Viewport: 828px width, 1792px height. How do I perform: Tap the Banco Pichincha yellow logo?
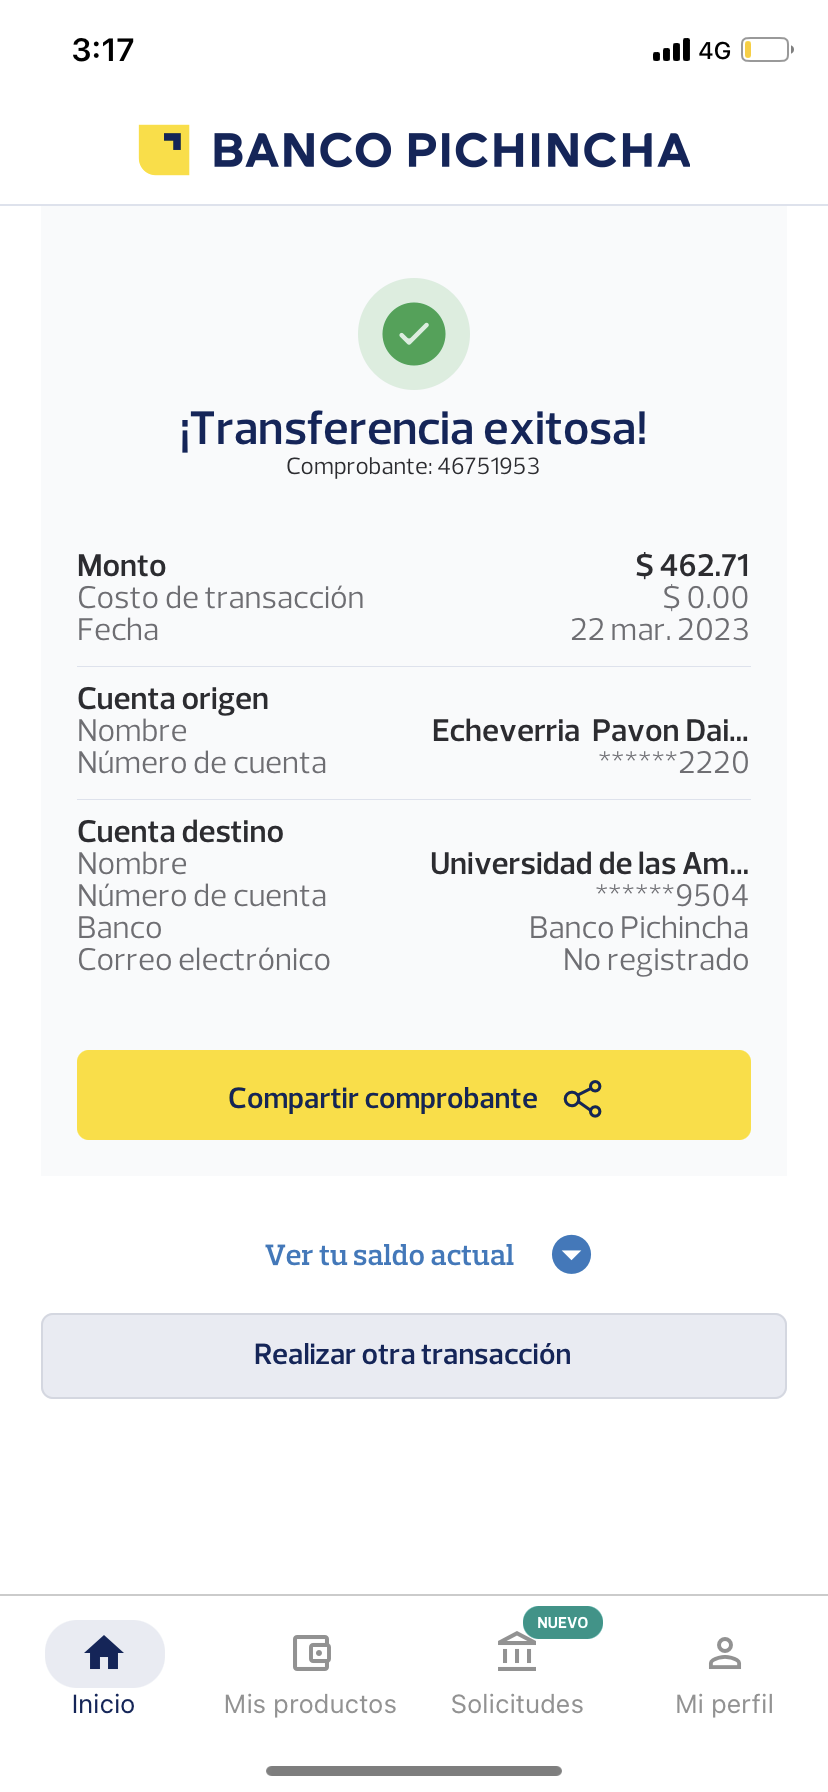[164, 150]
